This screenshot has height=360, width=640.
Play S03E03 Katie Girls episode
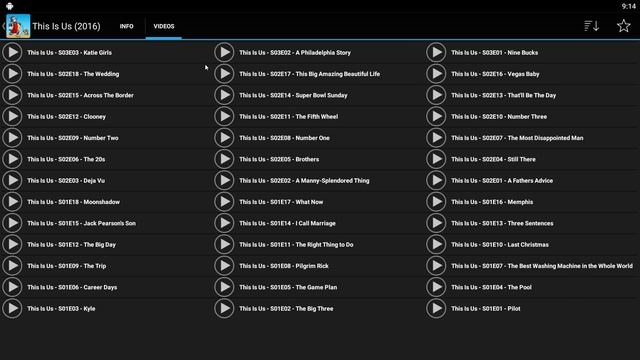[x=12, y=52]
